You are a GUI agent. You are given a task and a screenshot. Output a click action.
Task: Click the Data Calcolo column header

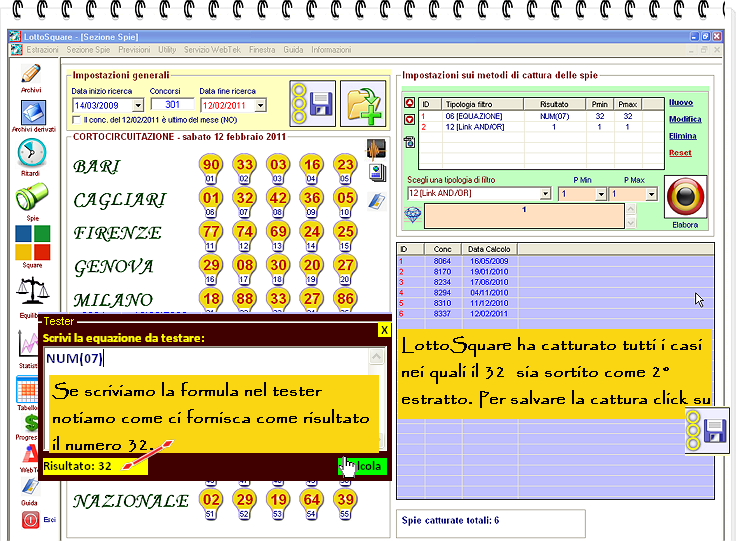pos(490,249)
